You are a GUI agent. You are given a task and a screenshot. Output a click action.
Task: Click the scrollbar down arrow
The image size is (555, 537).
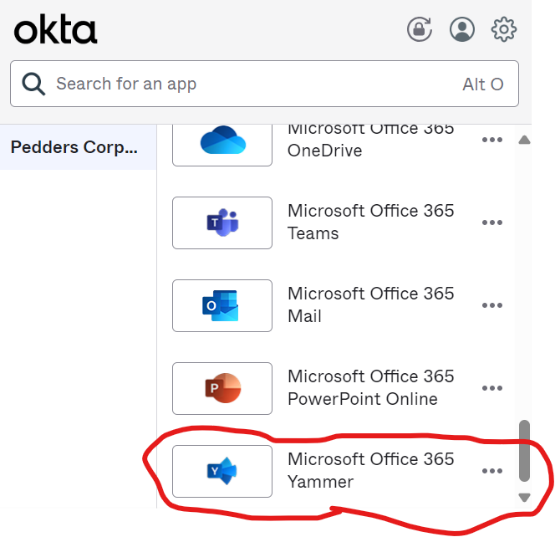[x=524, y=498]
